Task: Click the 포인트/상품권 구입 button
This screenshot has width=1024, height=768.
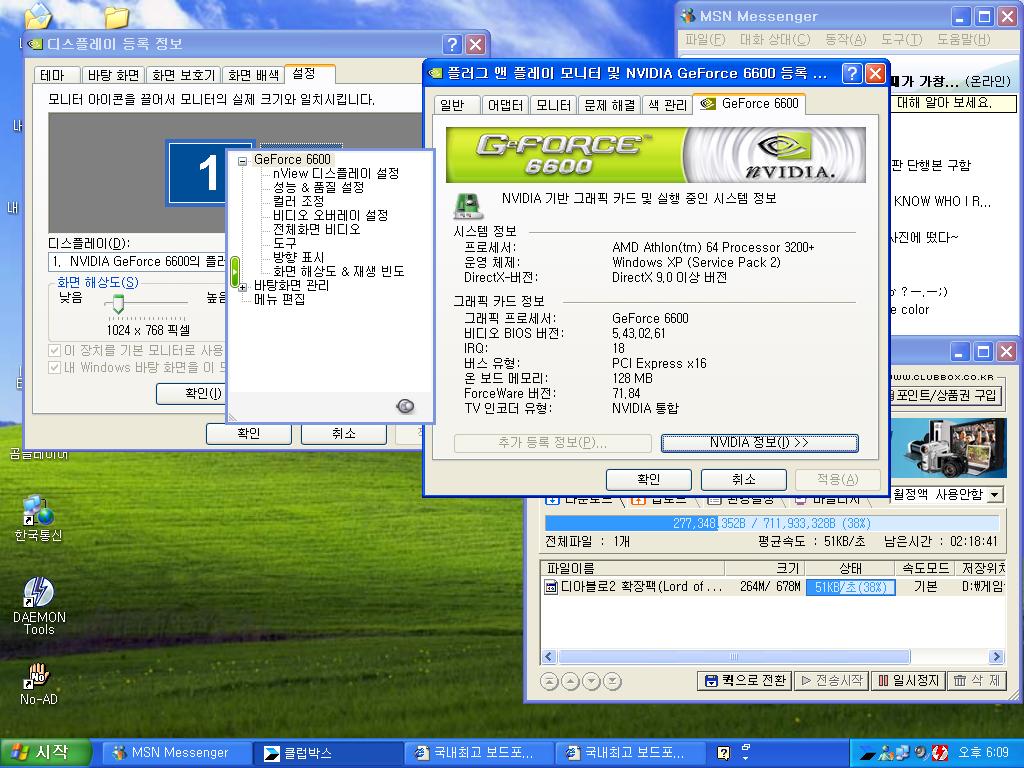Action: point(946,395)
